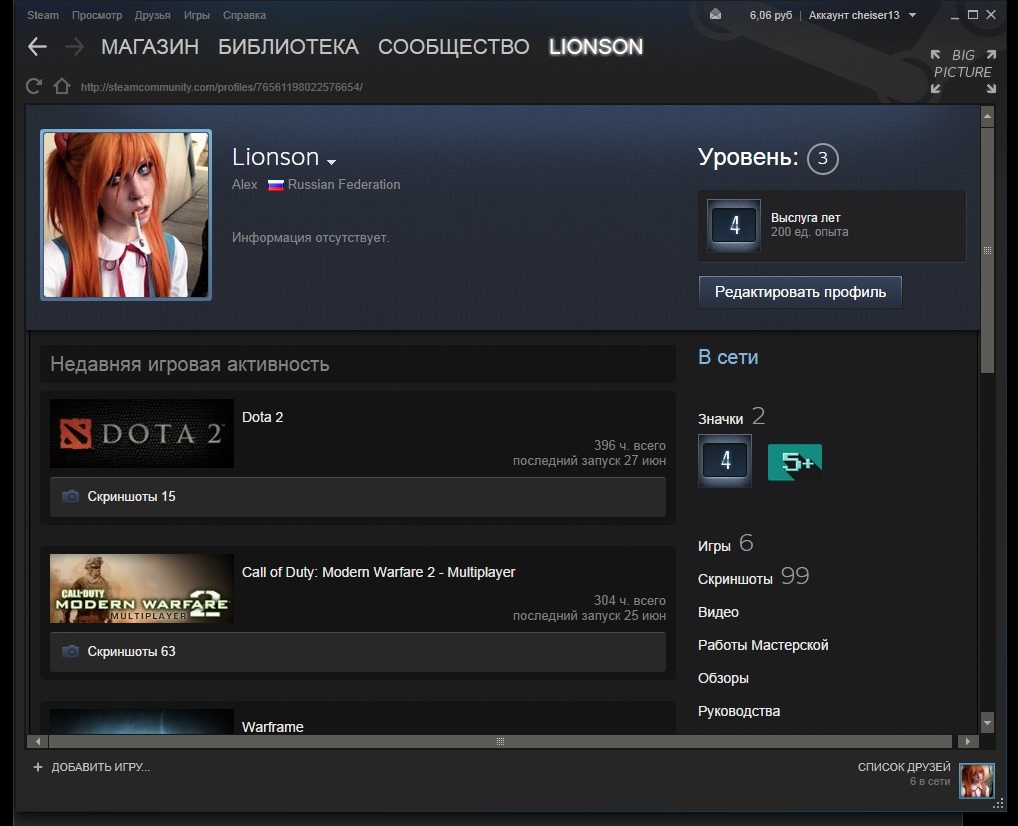
Task: Switch to the LIONSON tab
Action: pos(596,47)
